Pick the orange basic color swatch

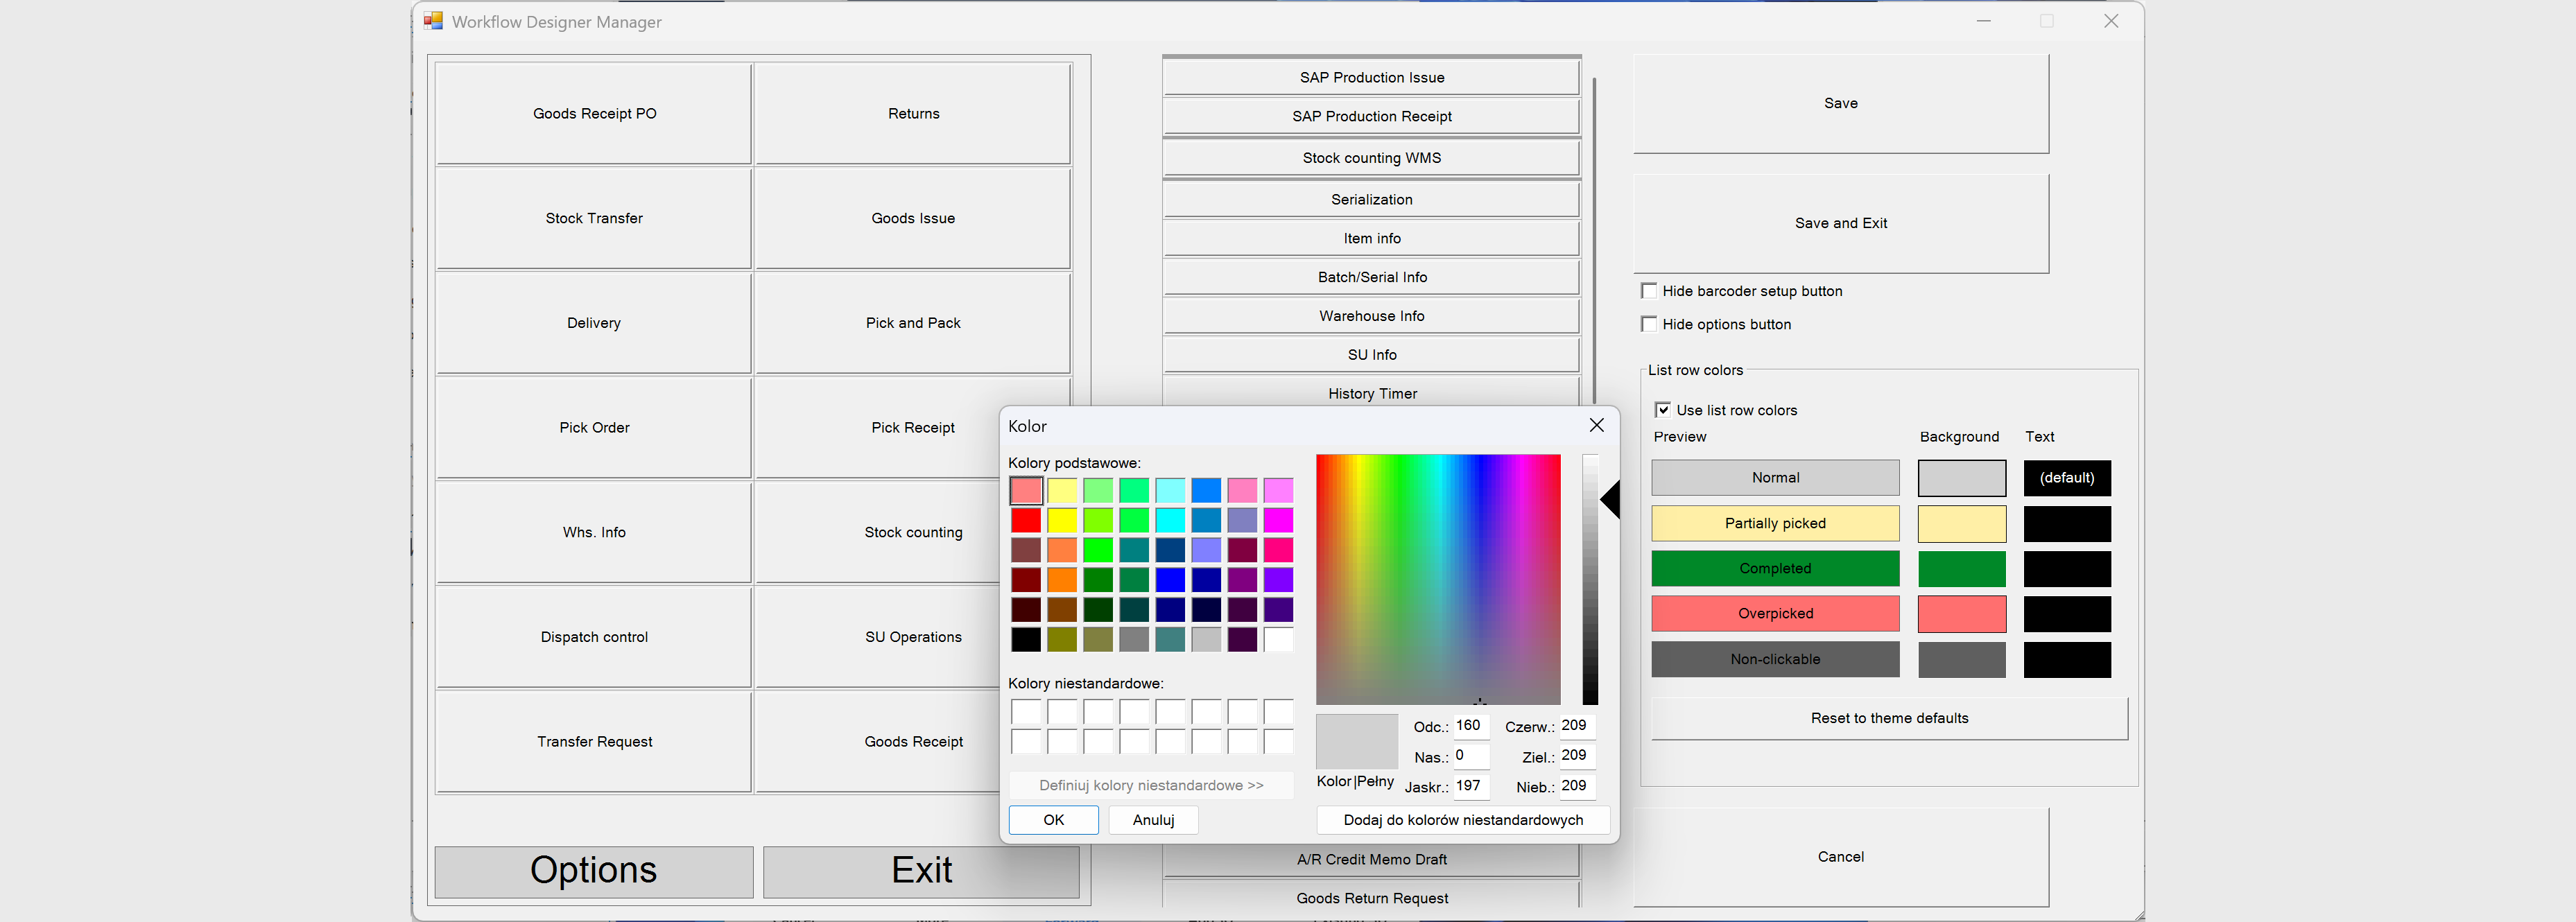click(1062, 579)
